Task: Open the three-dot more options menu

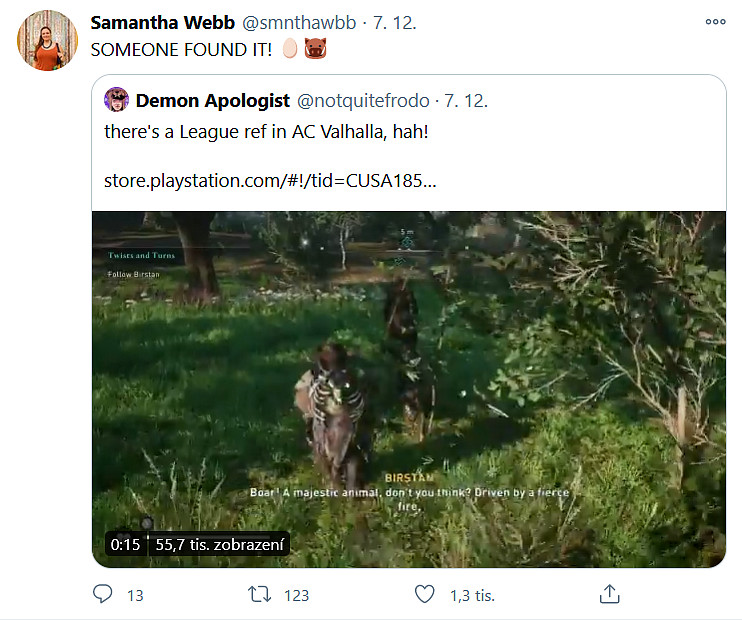Action: tap(715, 21)
